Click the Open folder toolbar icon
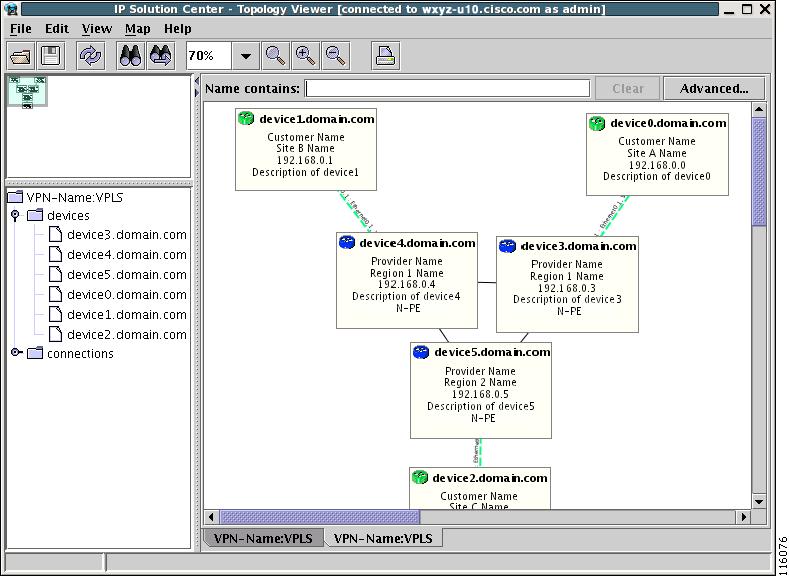 pos(21,55)
